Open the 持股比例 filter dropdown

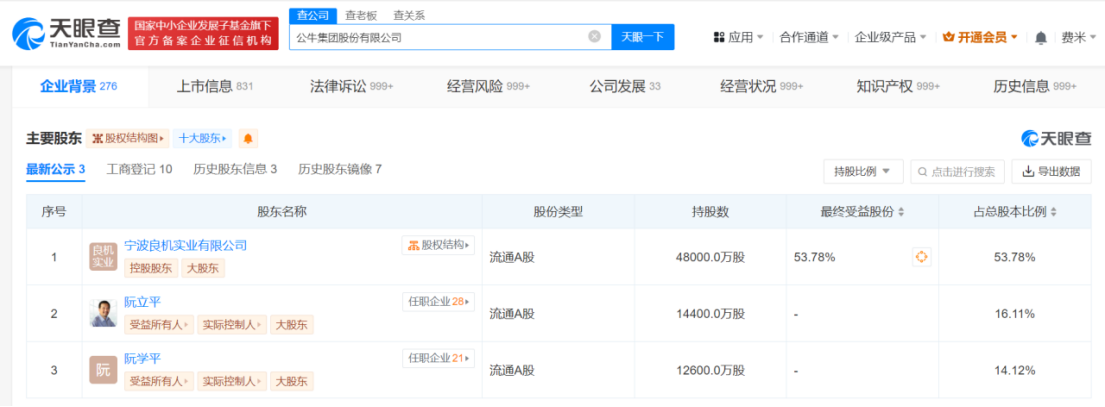pos(863,171)
